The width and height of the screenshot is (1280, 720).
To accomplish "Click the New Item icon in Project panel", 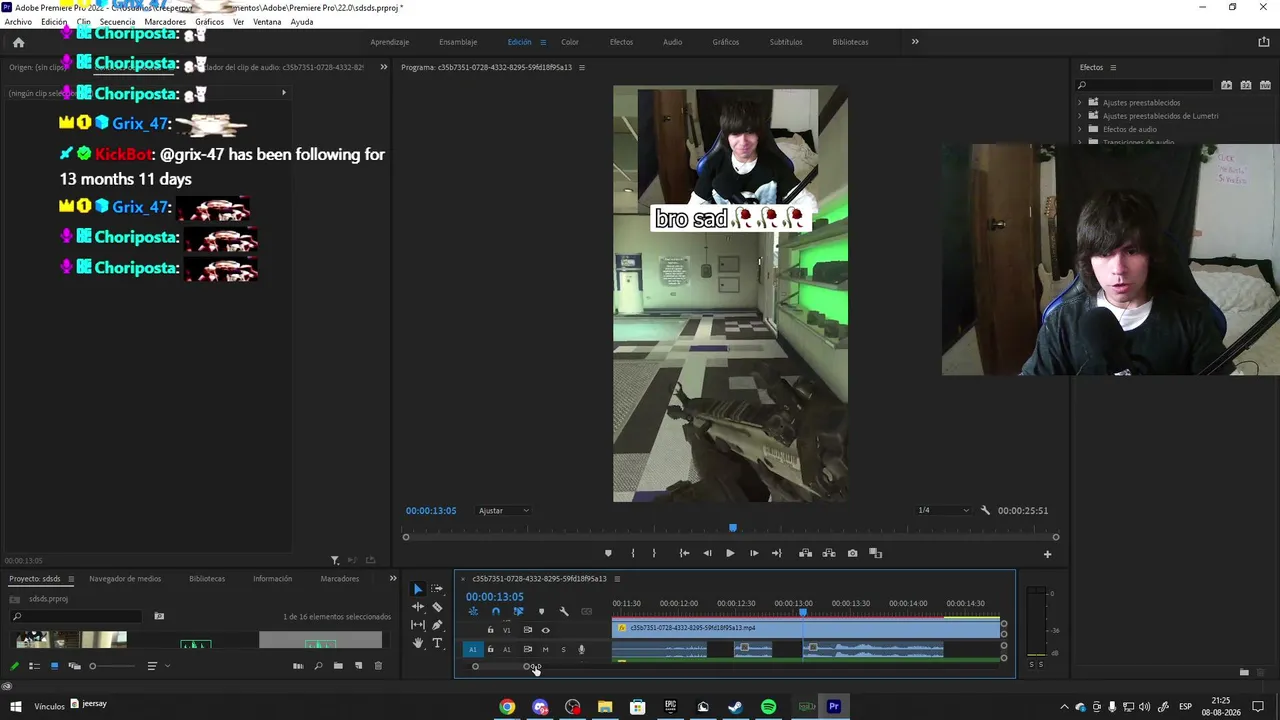I will pos(359,666).
